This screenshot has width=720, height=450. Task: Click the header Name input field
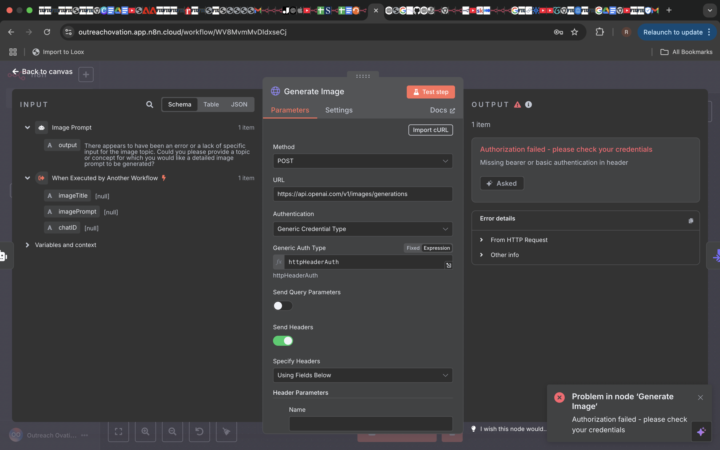coord(371,423)
